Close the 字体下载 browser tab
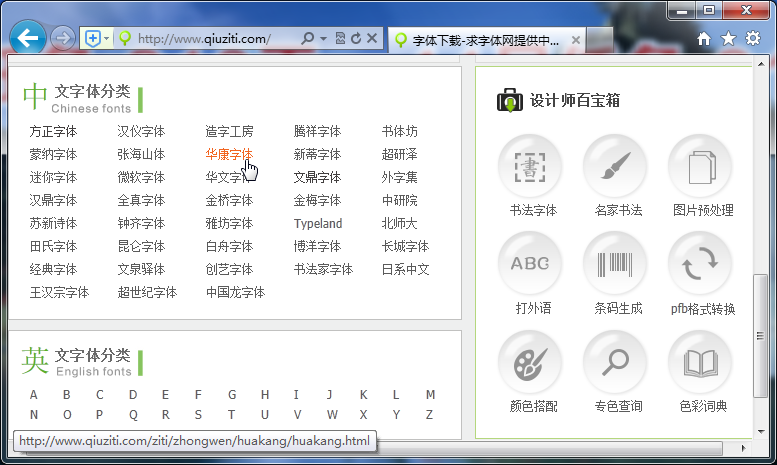Image resolution: width=777 pixels, height=465 pixels. click(x=576, y=40)
